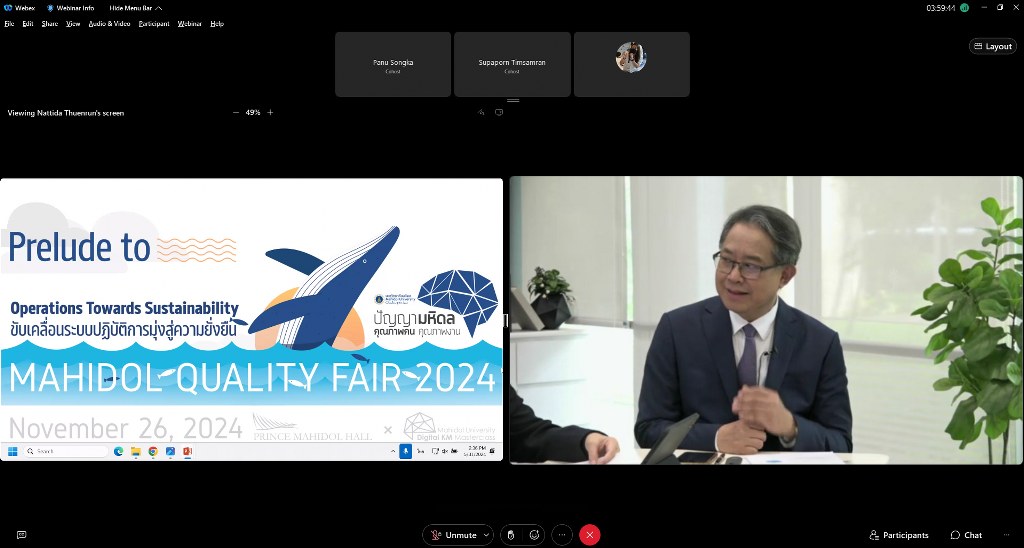The height and width of the screenshot is (548, 1024).
Task: Click the shared Mahidol Quality Fair slide
Action: [251, 310]
